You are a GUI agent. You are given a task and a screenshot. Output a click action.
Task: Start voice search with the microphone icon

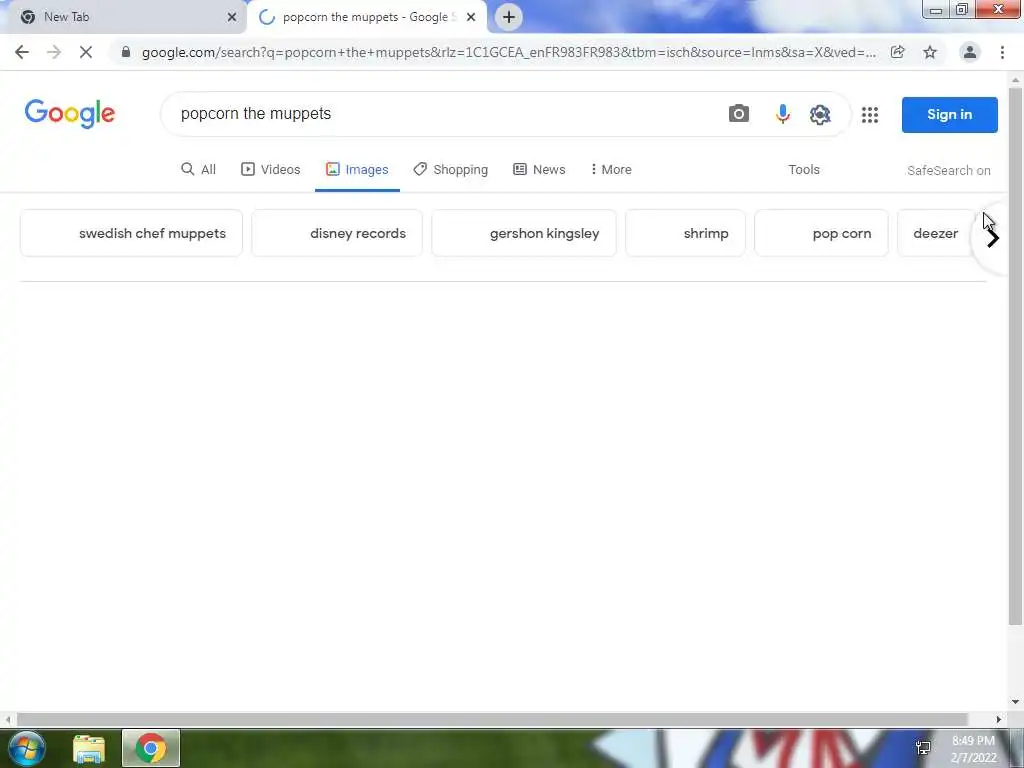point(782,114)
